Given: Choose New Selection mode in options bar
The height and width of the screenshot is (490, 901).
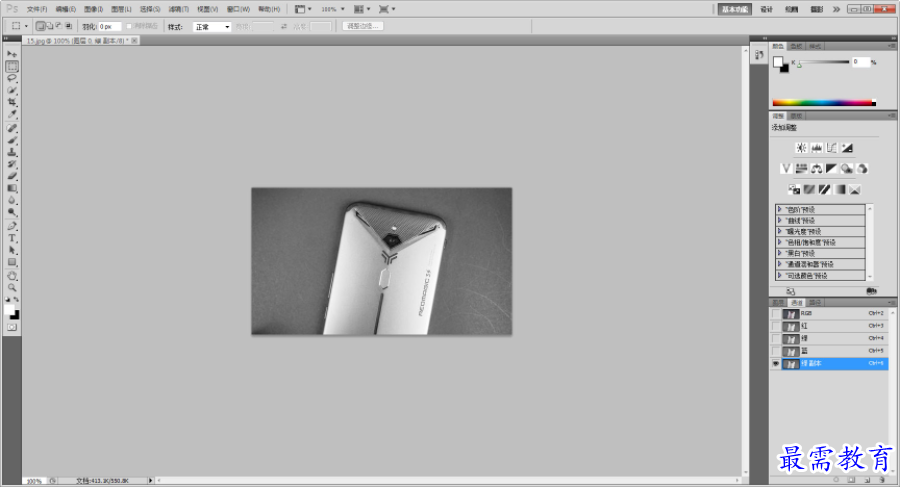Looking at the screenshot, I should pos(41,26).
